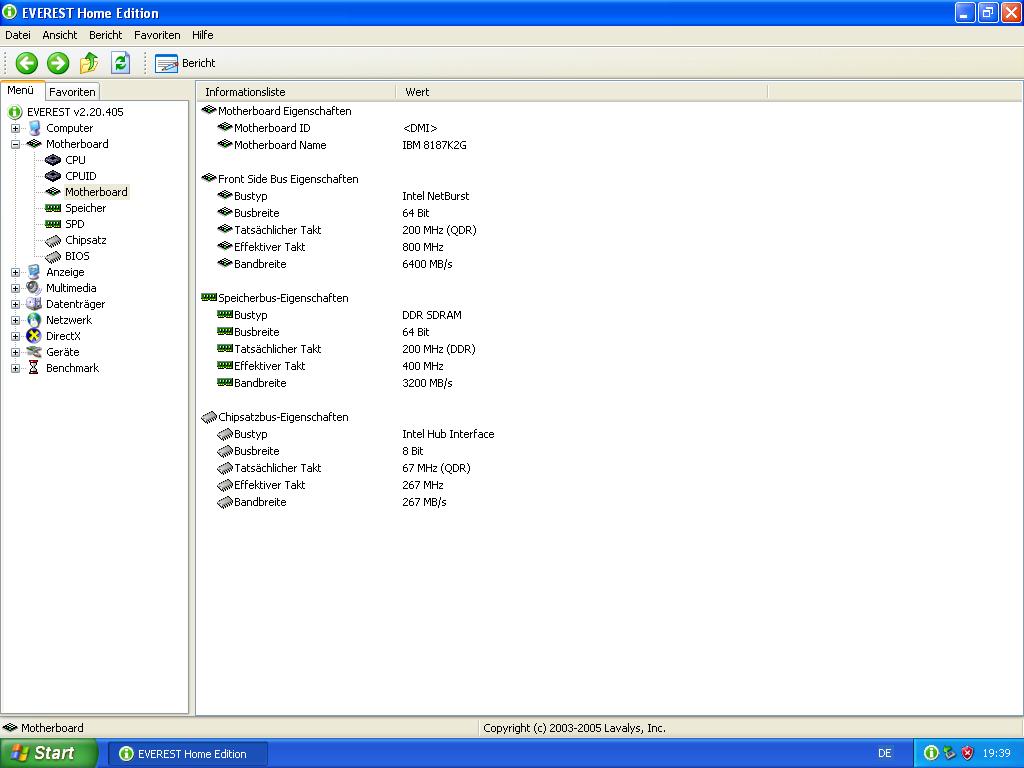Viewport: 1024px width, 768px height.
Task: Click the Geräte devices icon
Action: [x=34, y=352]
